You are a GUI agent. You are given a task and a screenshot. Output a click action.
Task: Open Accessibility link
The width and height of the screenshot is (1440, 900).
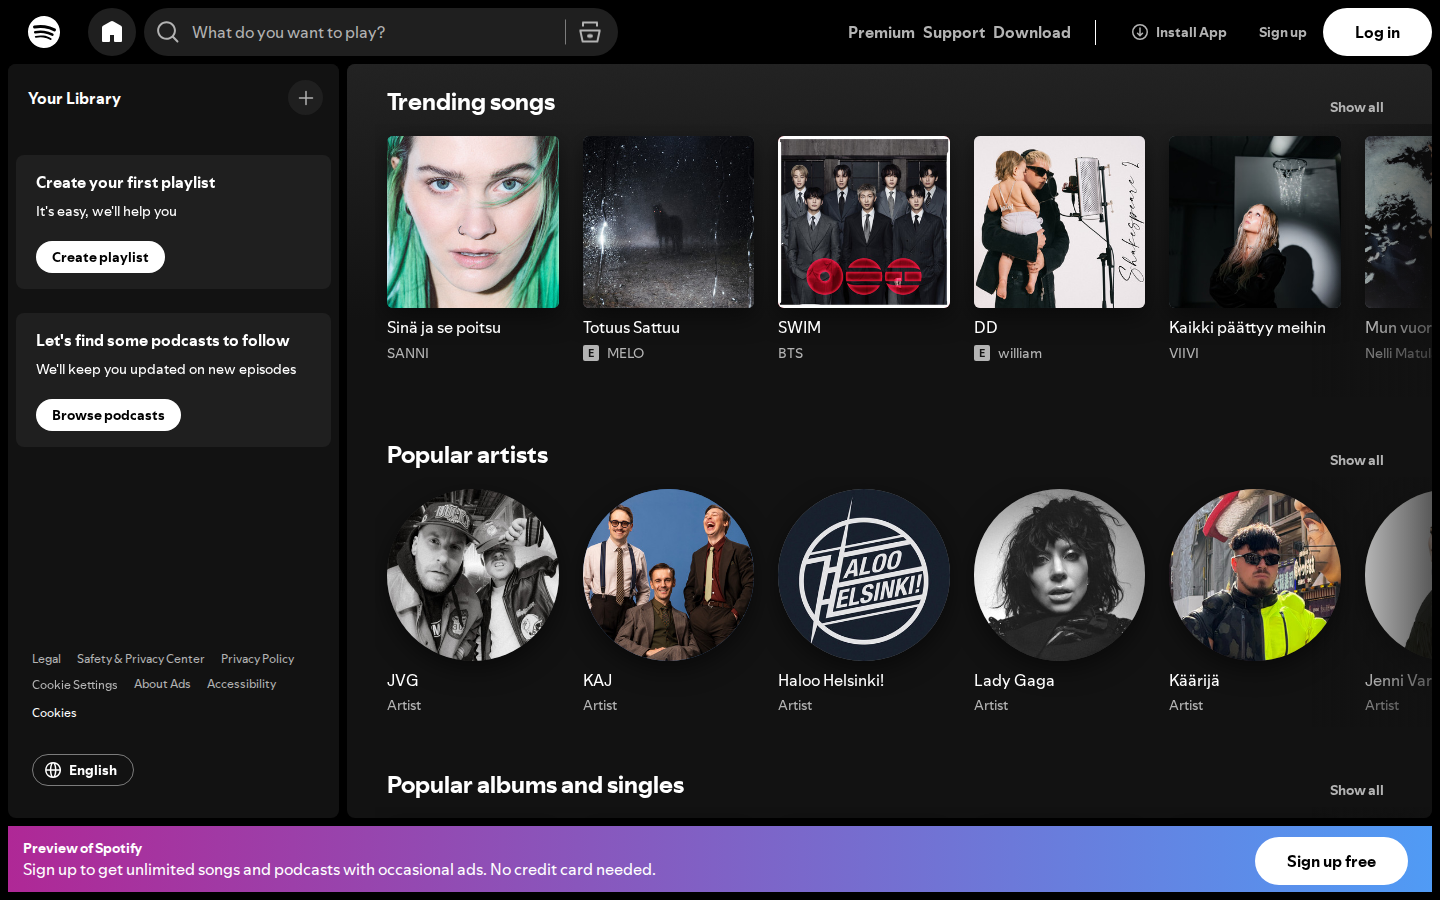tap(241, 684)
